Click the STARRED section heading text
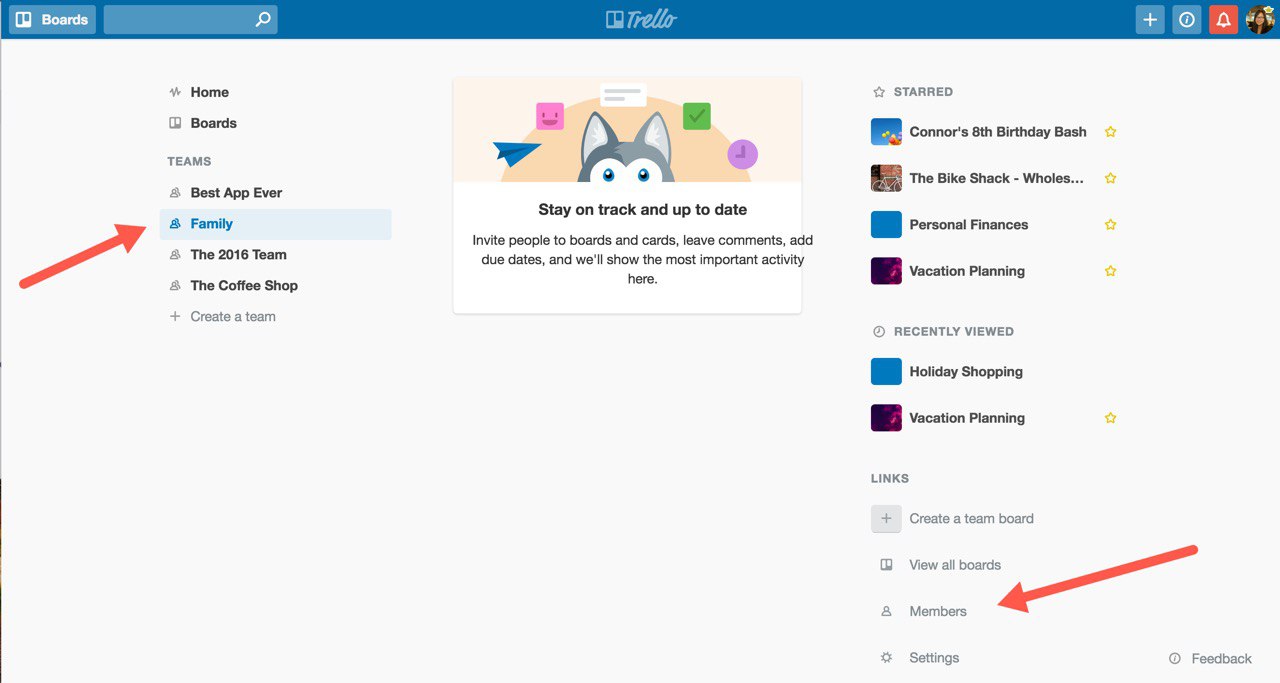The height and width of the screenshot is (683, 1280). tap(923, 92)
